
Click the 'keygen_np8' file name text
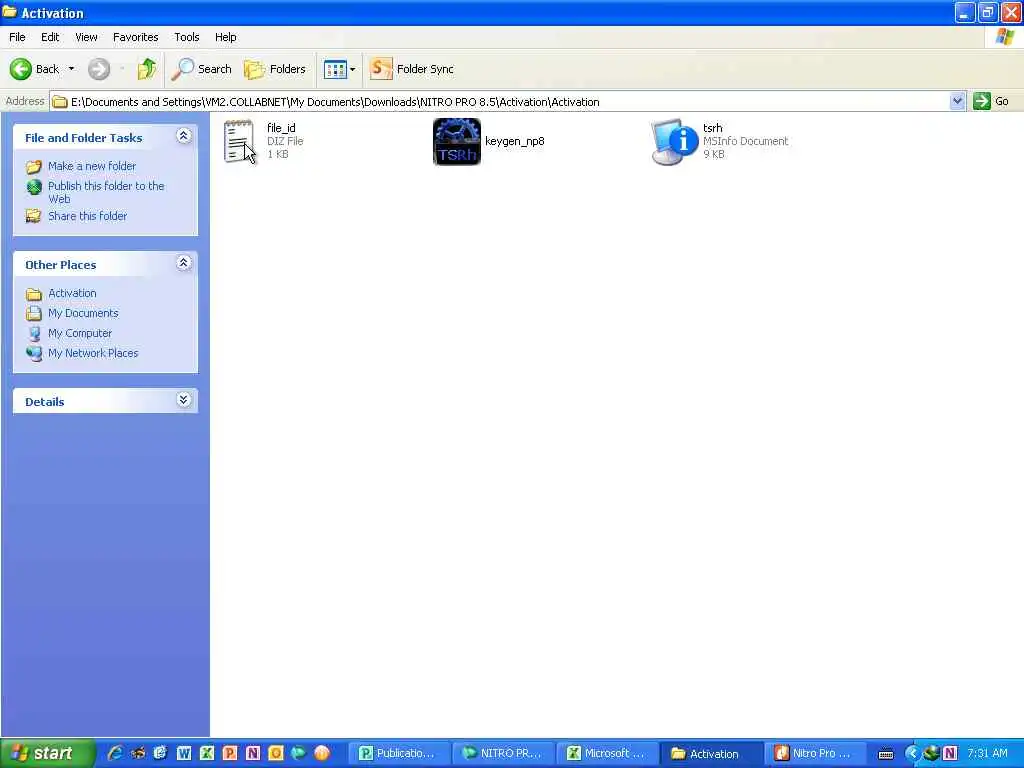515,141
